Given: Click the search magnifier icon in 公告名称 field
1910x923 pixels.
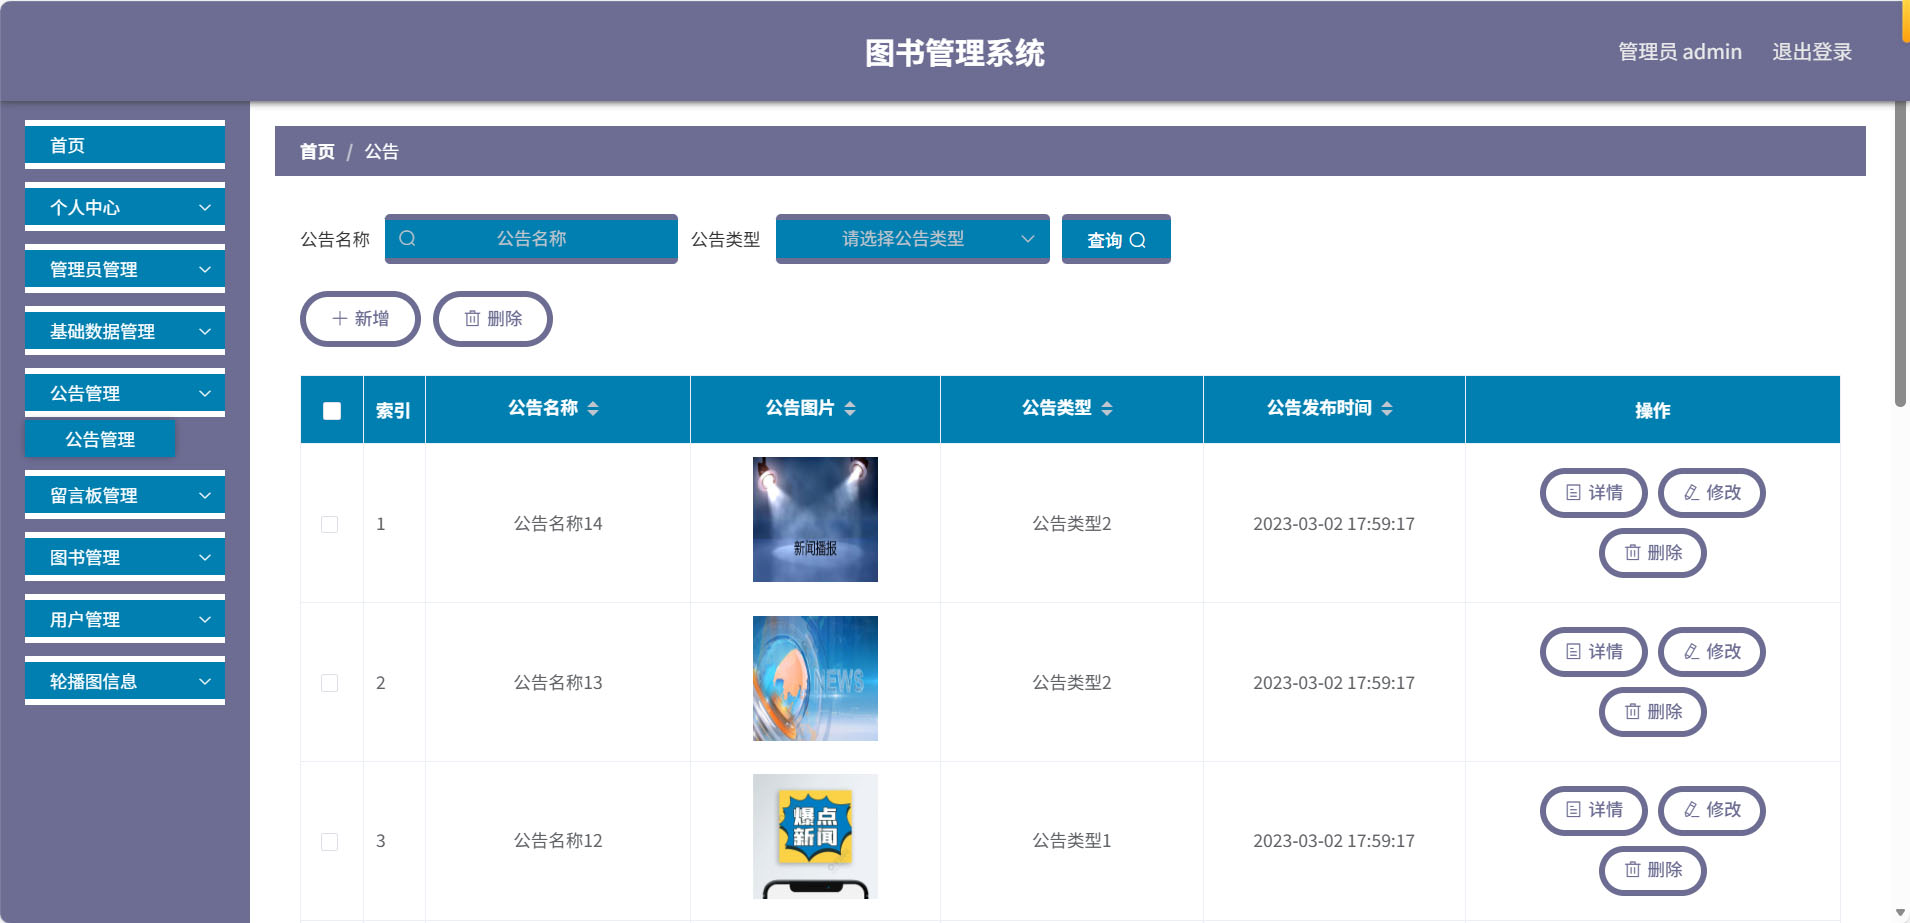Looking at the screenshot, I should click(x=407, y=238).
